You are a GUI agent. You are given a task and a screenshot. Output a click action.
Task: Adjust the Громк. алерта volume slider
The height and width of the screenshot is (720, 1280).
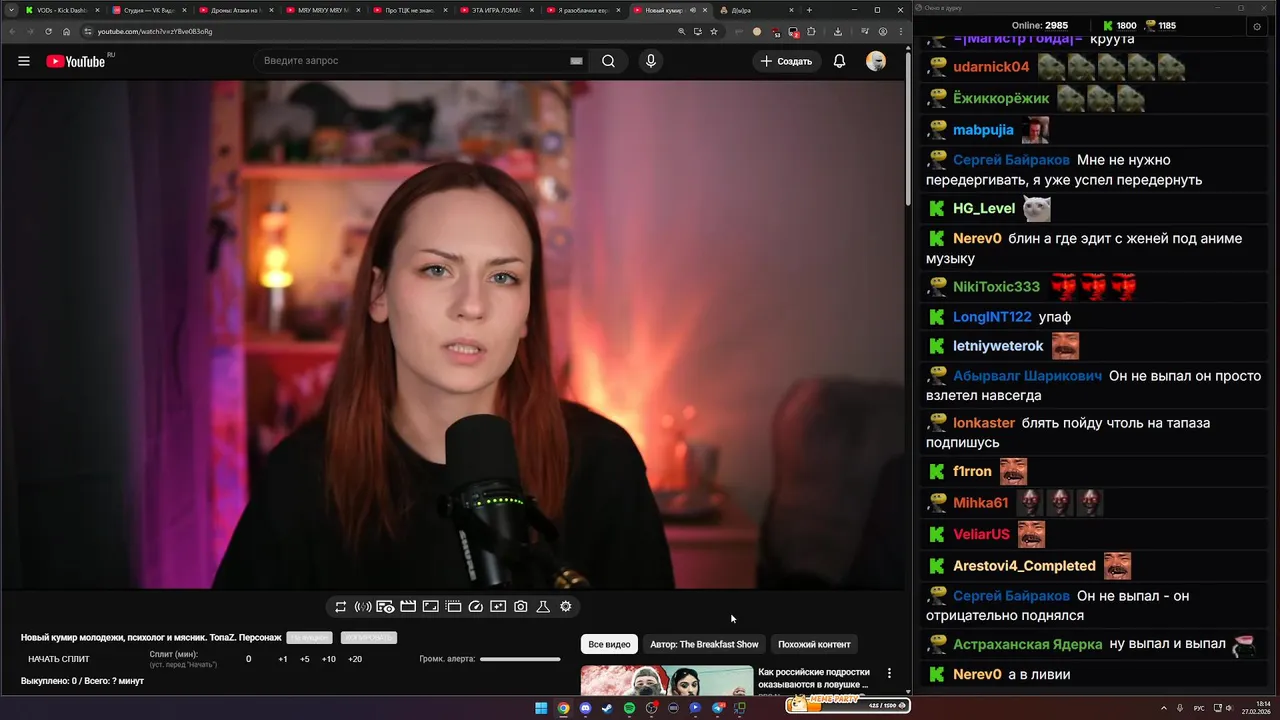click(x=520, y=659)
